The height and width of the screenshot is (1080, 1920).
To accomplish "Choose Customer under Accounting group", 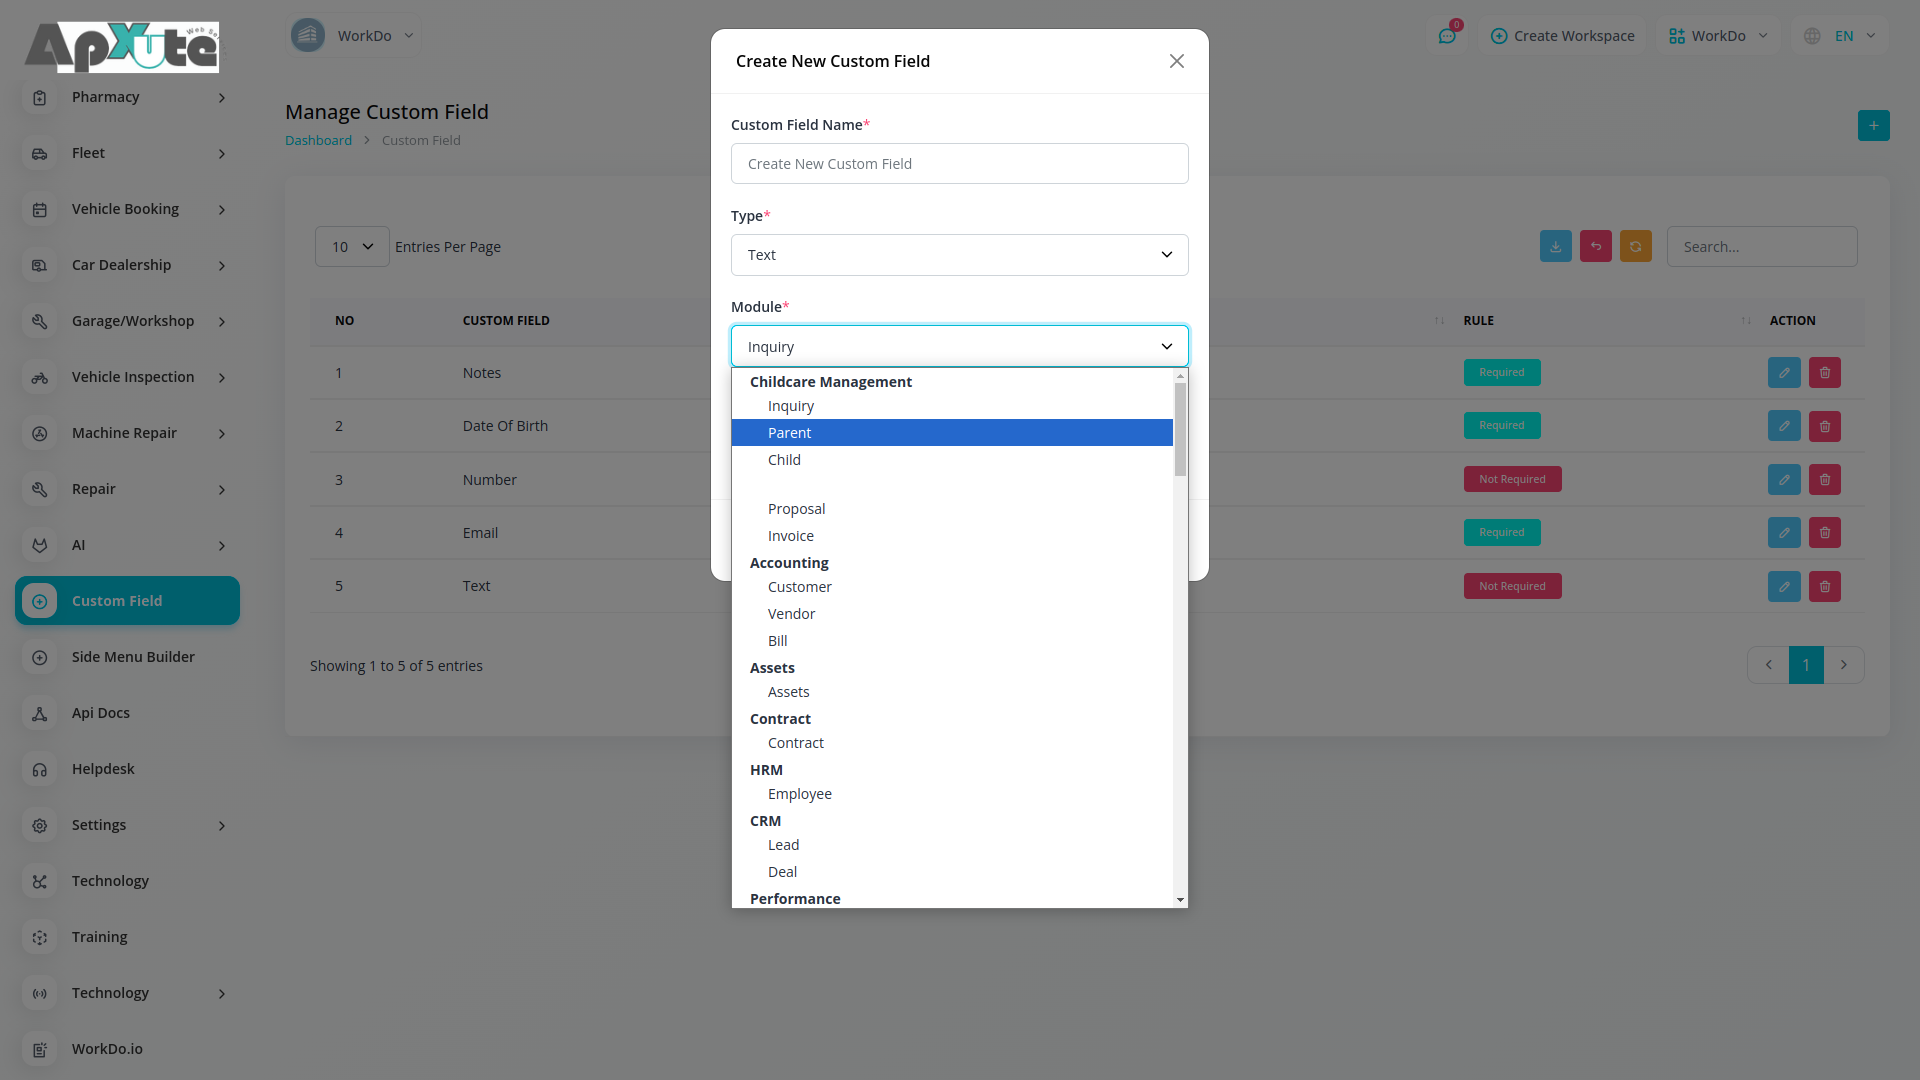I will (x=799, y=587).
